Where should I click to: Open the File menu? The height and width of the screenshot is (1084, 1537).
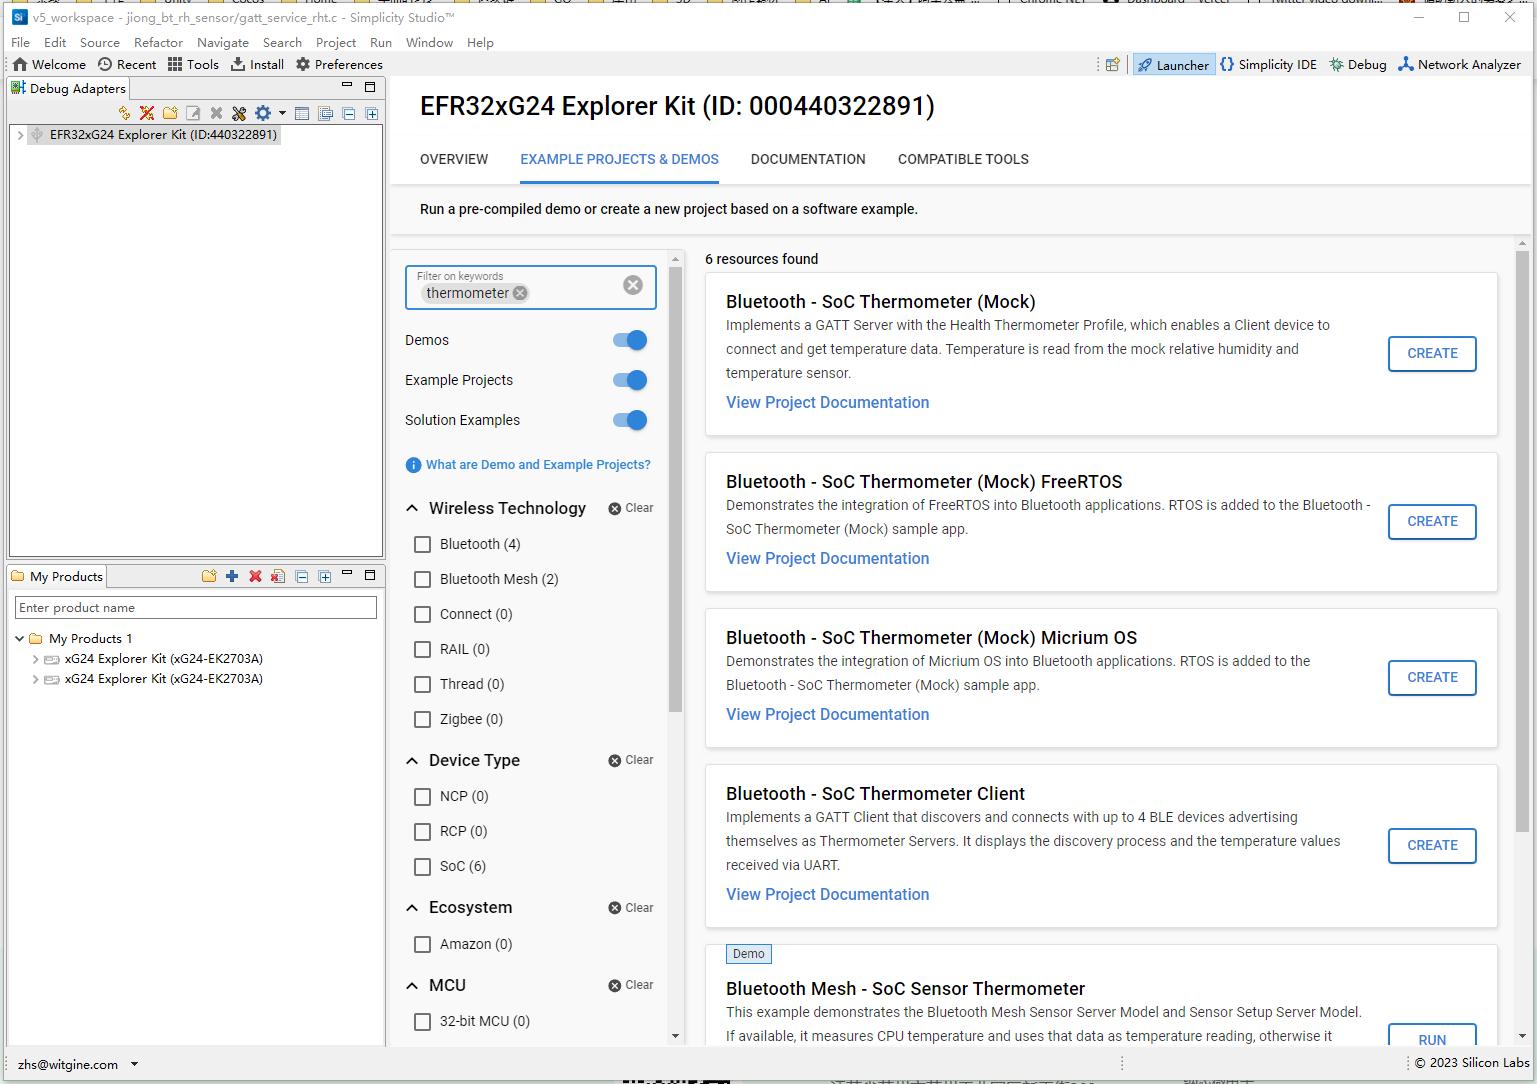click(x=20, y=42)
